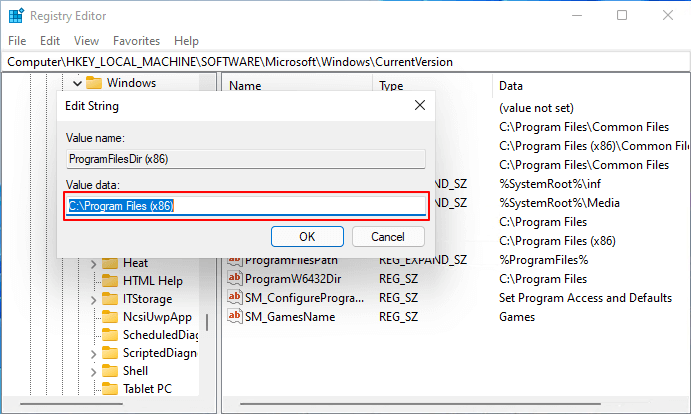Expand the Heat registry key
The height and width of the screenshot is (414, 691).
tap(93, 263)
